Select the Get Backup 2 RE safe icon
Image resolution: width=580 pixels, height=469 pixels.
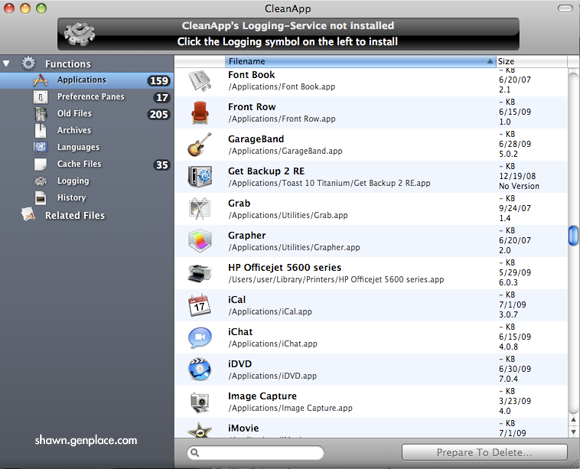click(x=200, y=177)
